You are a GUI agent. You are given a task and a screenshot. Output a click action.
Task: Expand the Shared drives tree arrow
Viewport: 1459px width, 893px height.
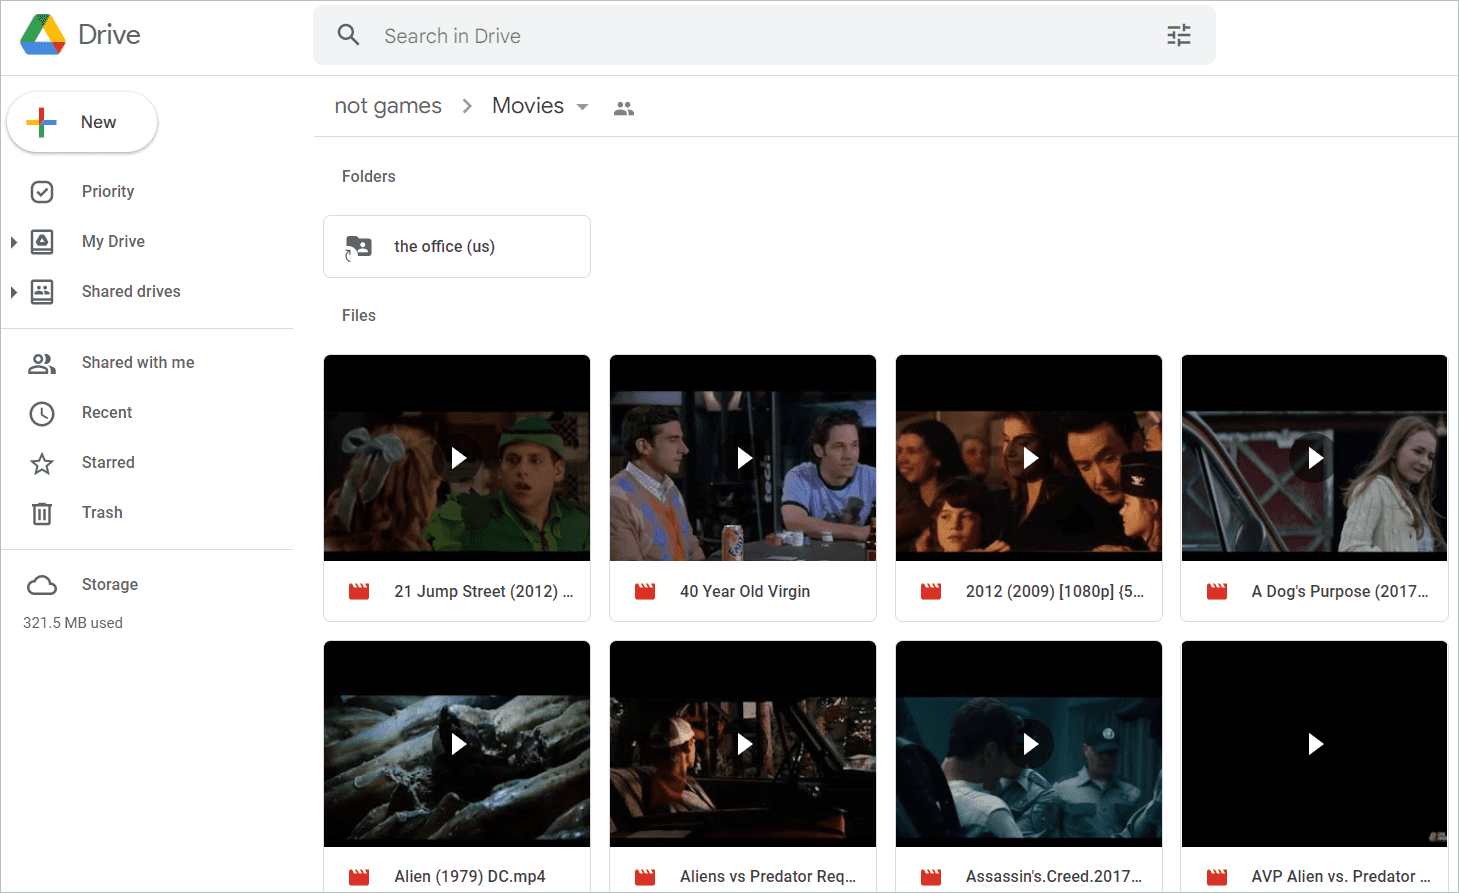coord(14,292)
